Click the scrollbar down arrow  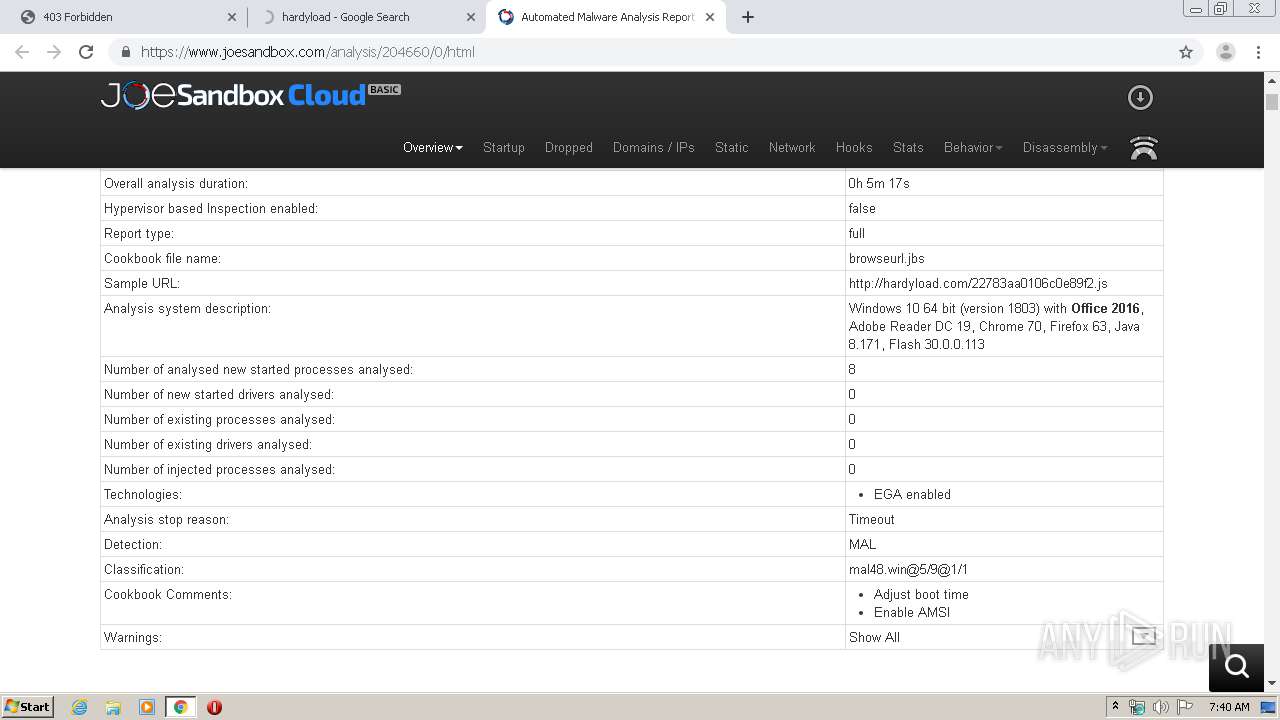1272,684
